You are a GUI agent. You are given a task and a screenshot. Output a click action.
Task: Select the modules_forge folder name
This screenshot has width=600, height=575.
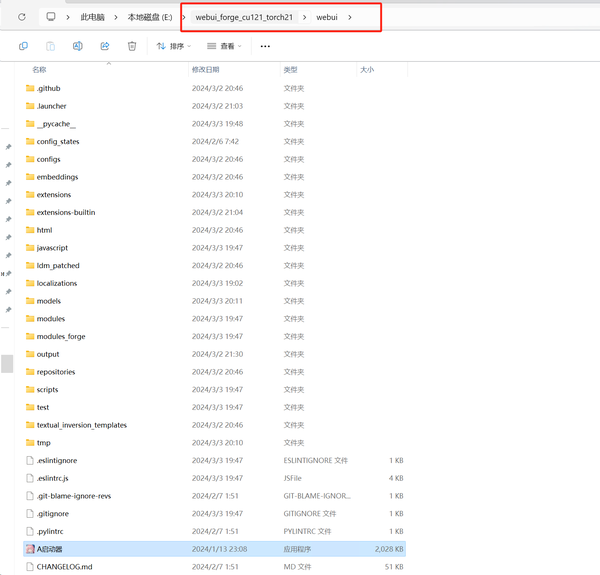coord(61,337)
